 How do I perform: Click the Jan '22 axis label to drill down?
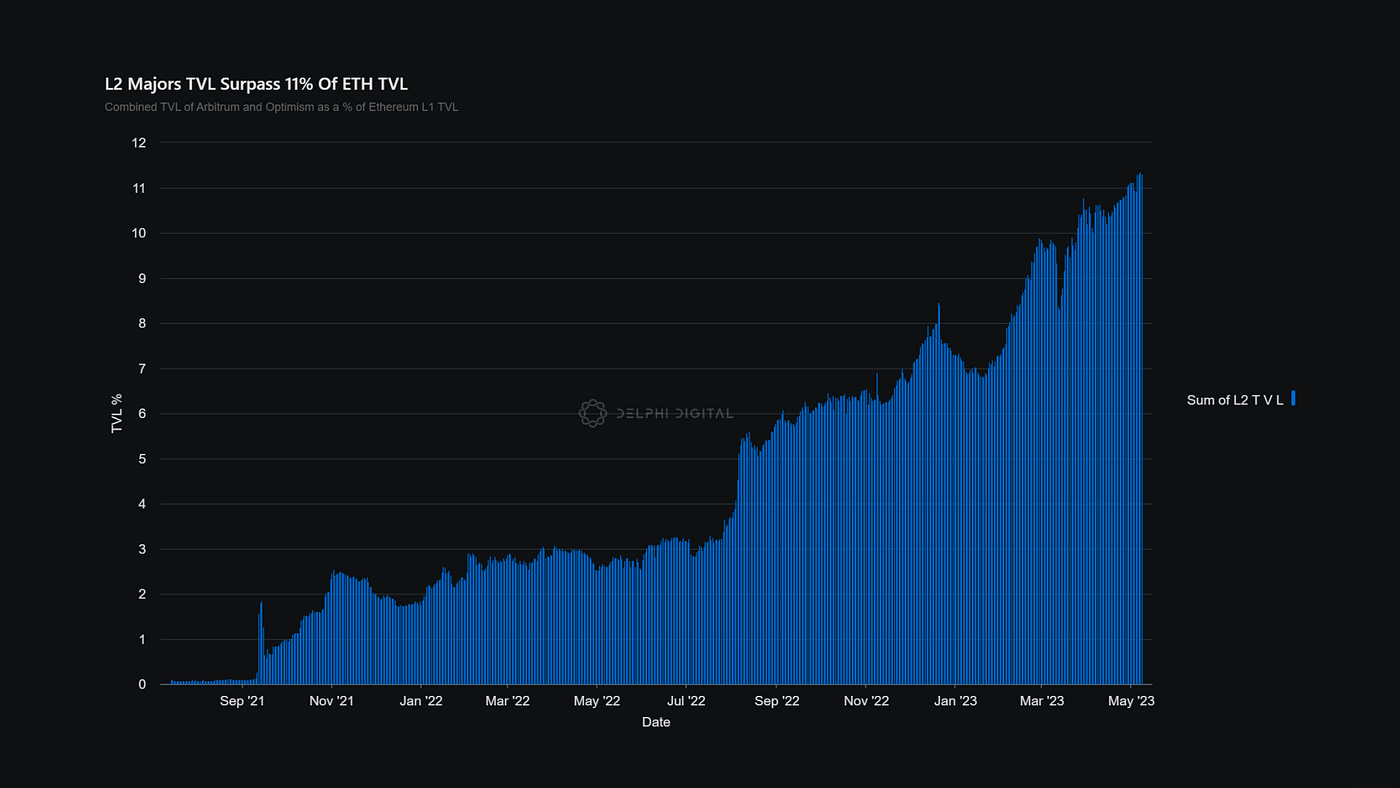(421, 700)
